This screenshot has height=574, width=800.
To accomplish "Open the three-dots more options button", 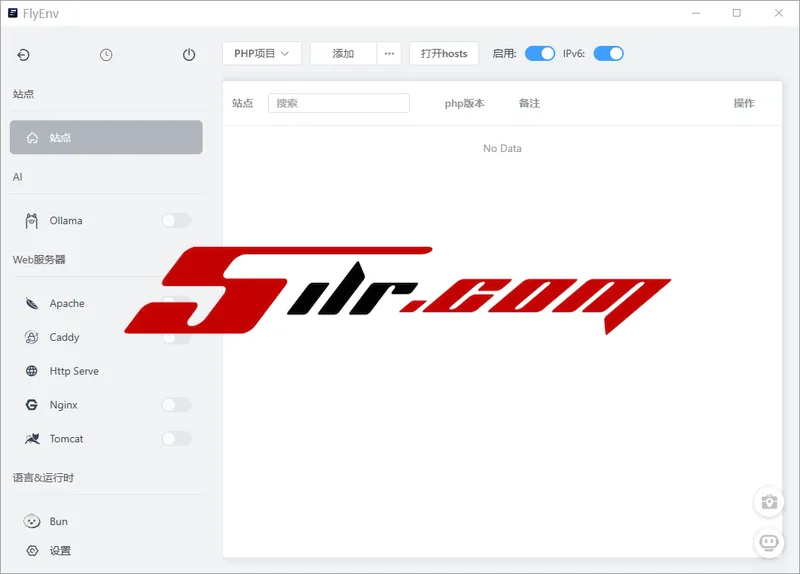I will [389, 54].
